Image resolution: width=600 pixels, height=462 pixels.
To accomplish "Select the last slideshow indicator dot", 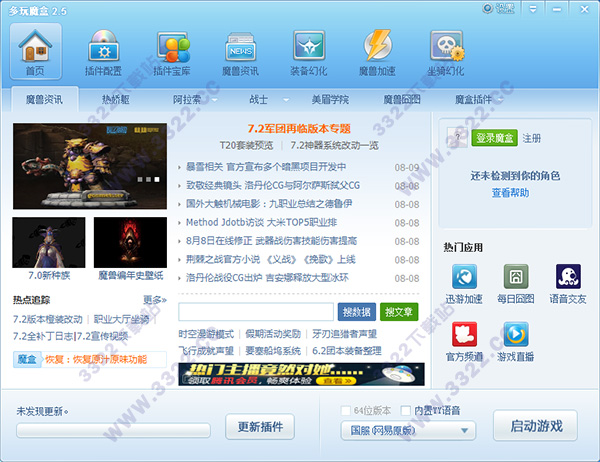I will [157, 179].
